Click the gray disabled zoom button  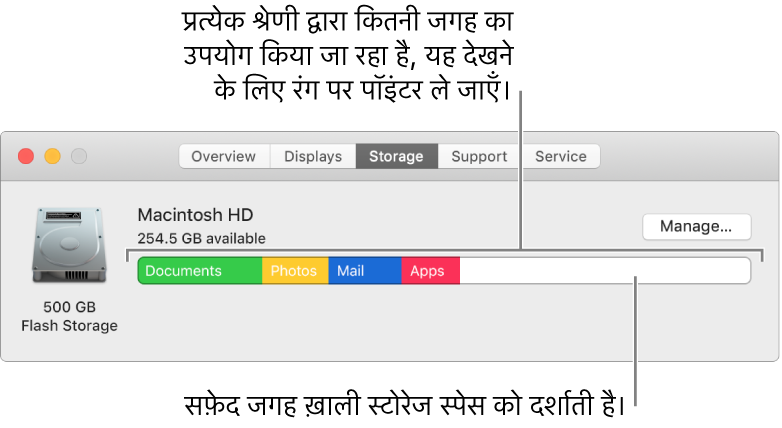tap(78, 156)
